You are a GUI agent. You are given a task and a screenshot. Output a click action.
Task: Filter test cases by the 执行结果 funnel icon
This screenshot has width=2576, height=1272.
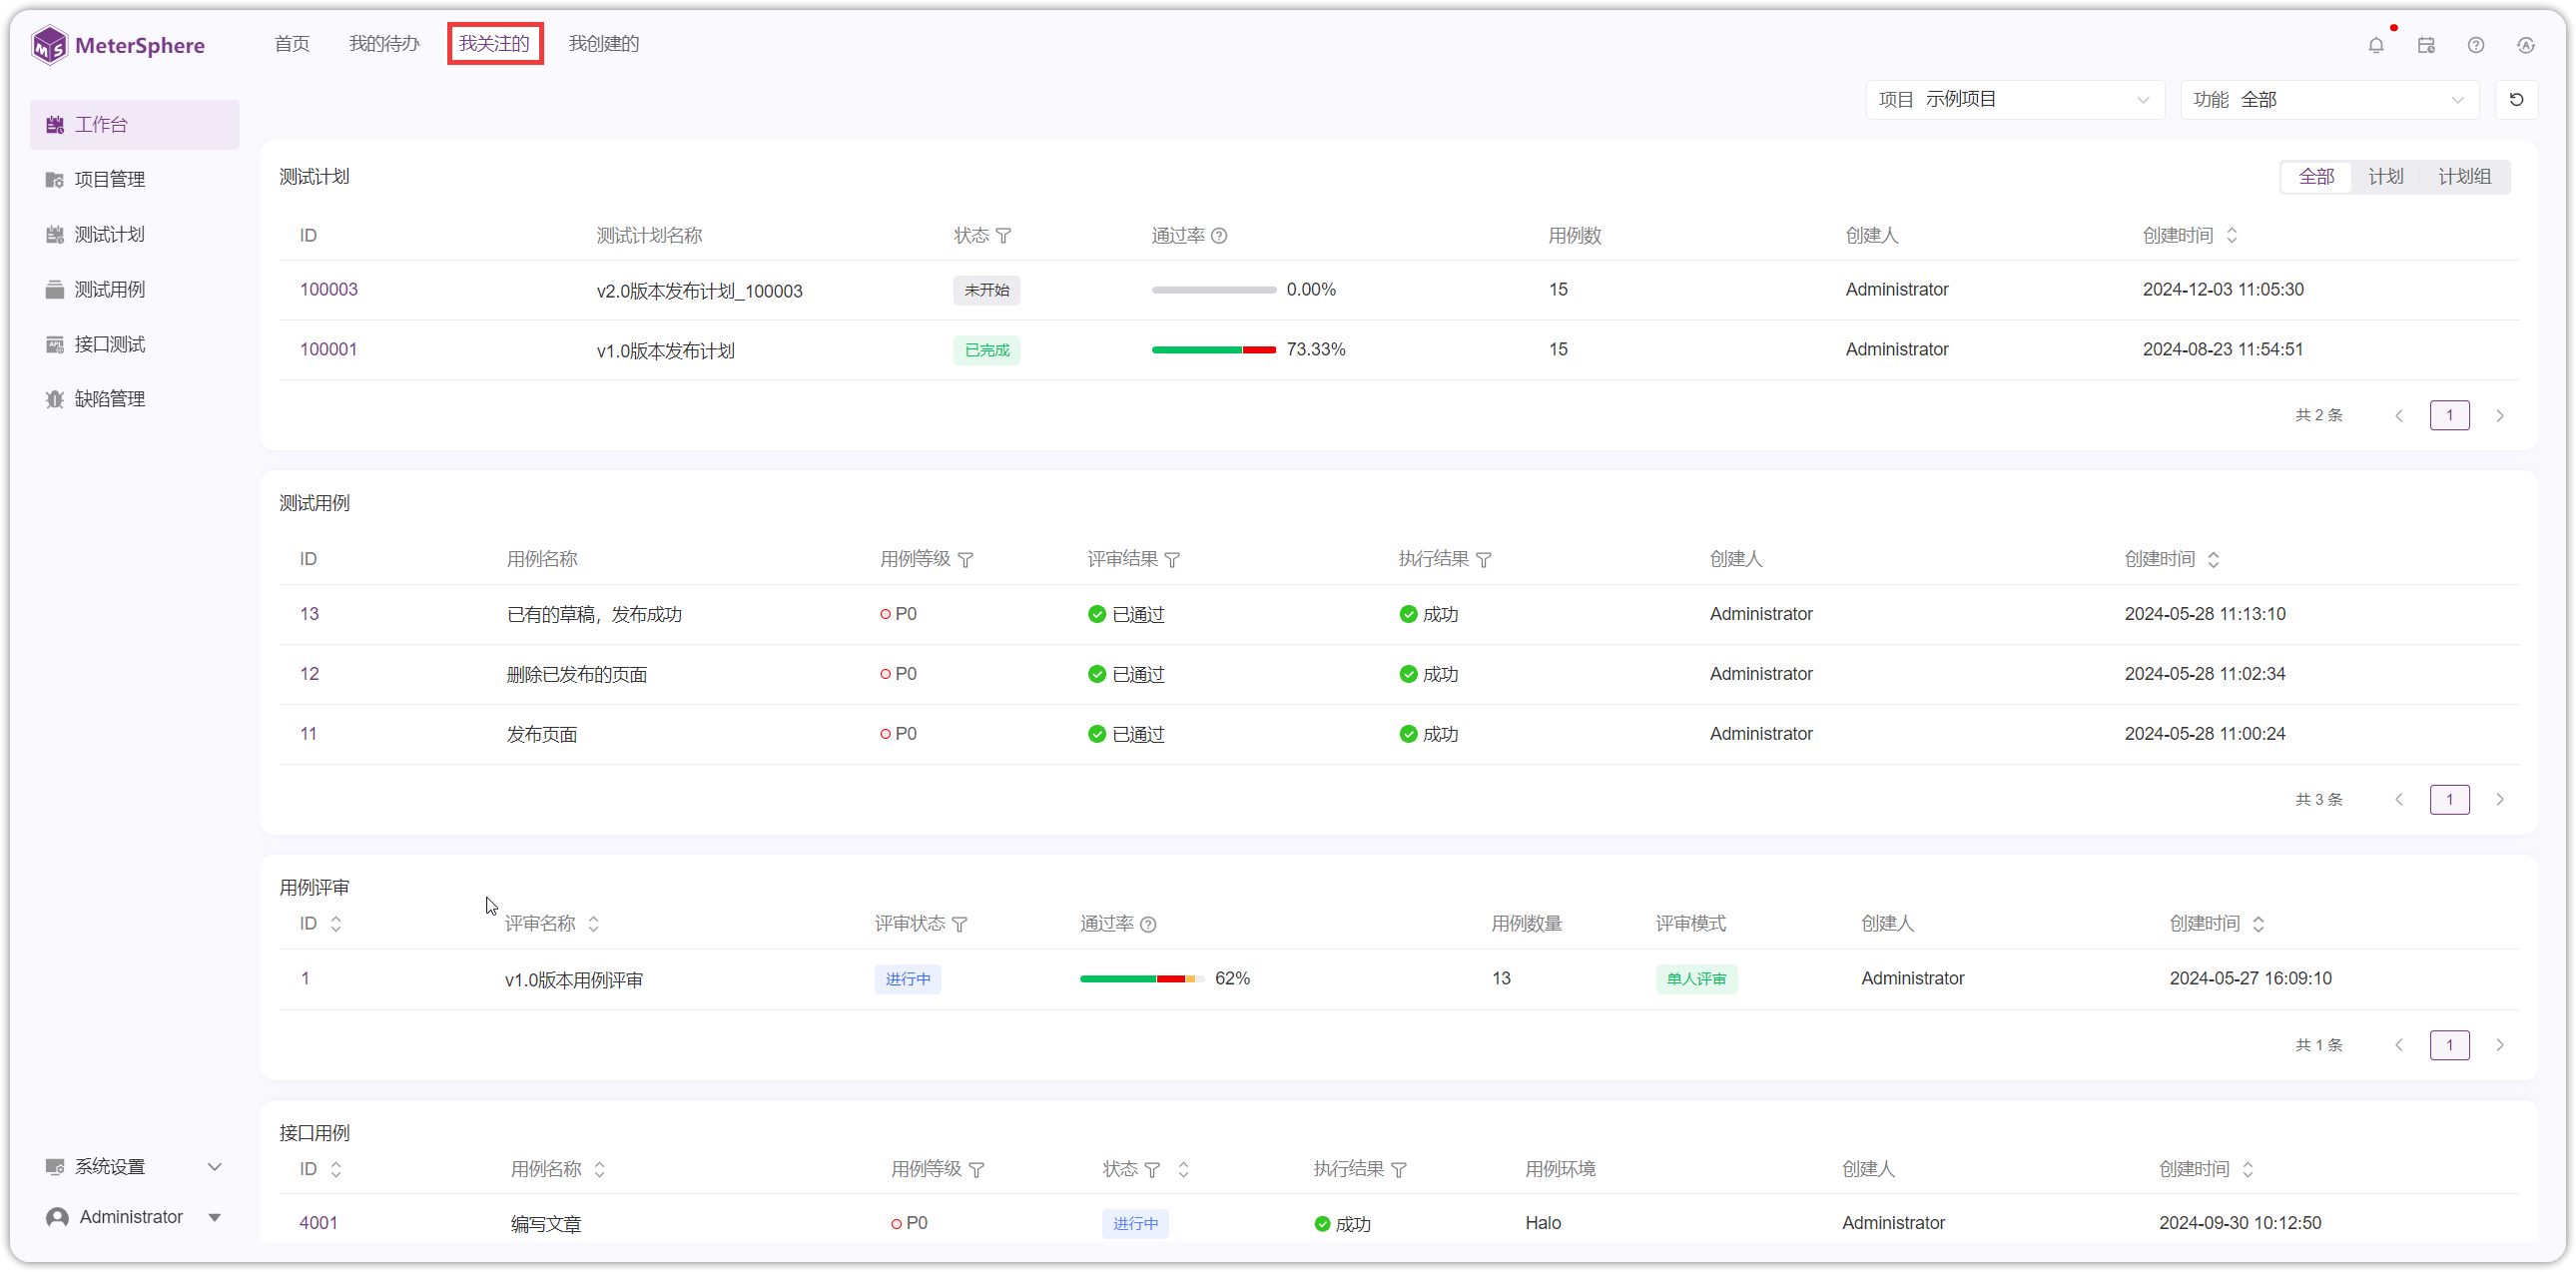point(1483,560)
